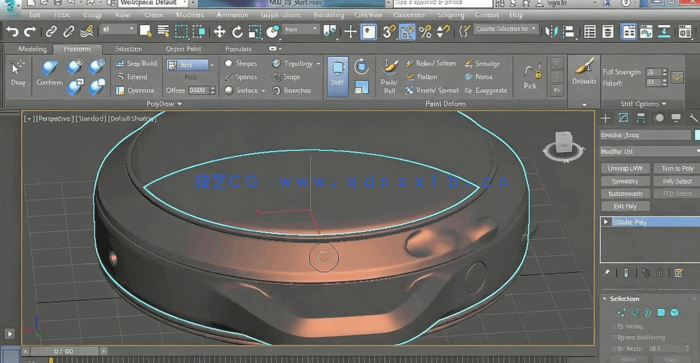Switch to the Object Paint tab

point(183,49)
